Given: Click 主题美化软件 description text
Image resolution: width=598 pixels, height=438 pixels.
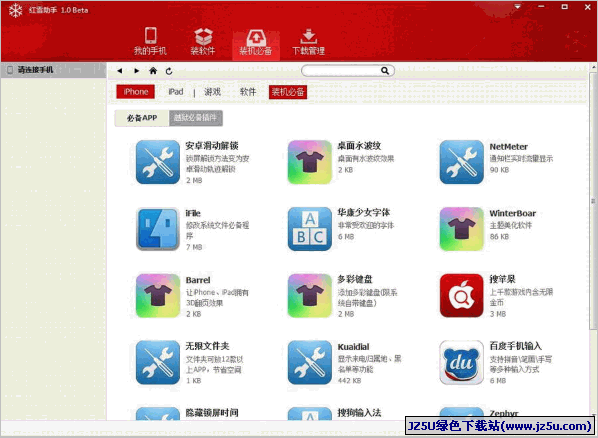Looking at the screenshot, I should [511, 225].
